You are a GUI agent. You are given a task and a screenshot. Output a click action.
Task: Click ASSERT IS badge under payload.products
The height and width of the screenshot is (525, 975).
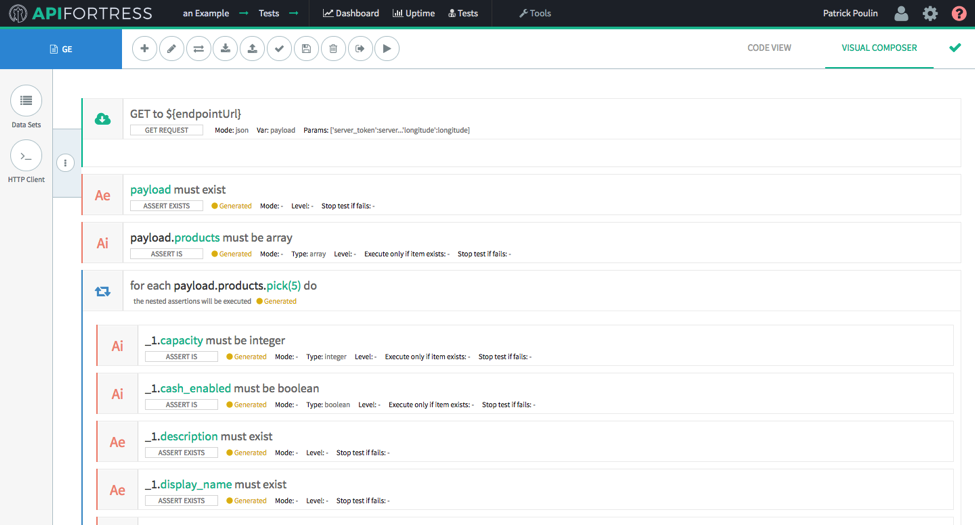(166, 254)
